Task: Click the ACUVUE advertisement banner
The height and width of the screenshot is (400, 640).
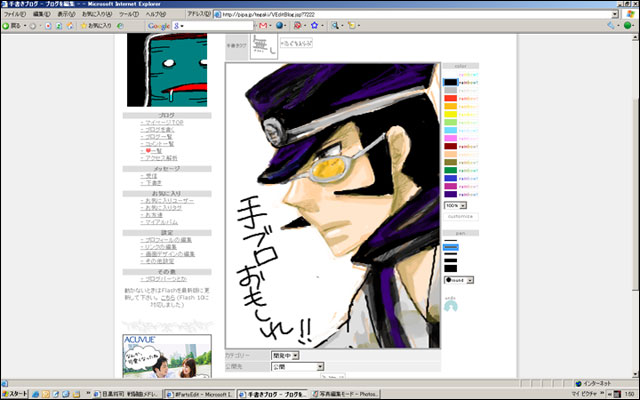Action: click(x=167, y=356)
